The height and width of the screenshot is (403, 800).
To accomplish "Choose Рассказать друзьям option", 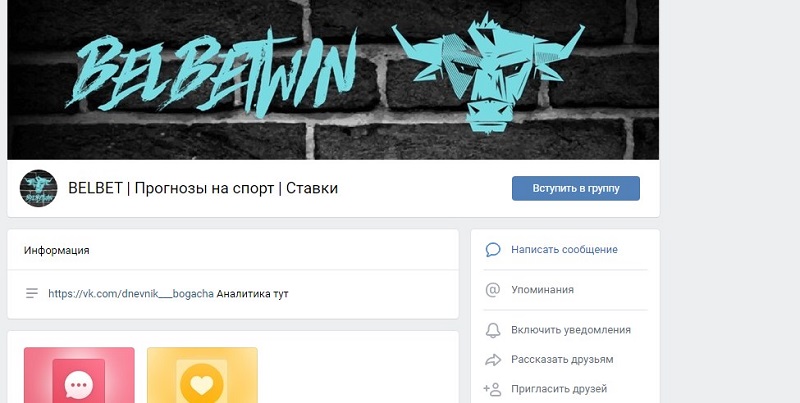I will (562, 360).
